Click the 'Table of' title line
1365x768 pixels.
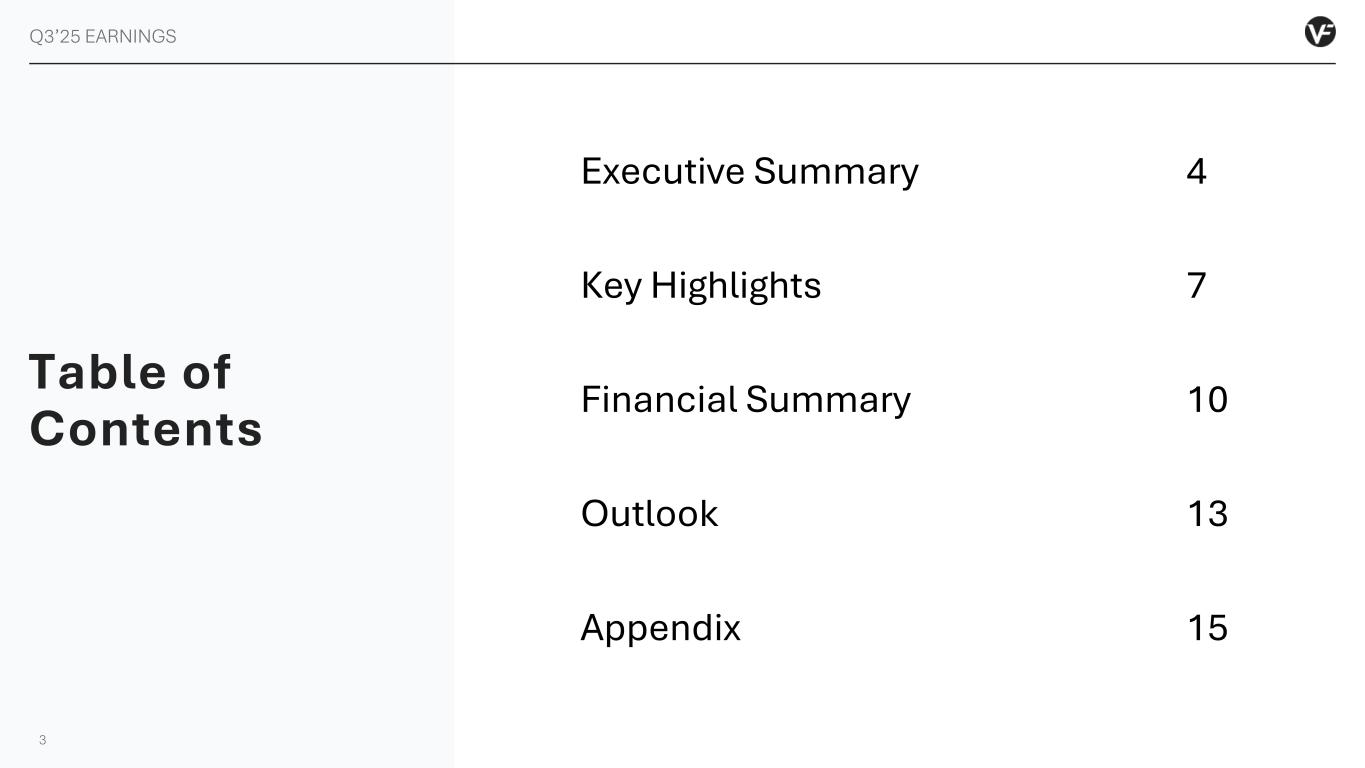pos(130,372)
